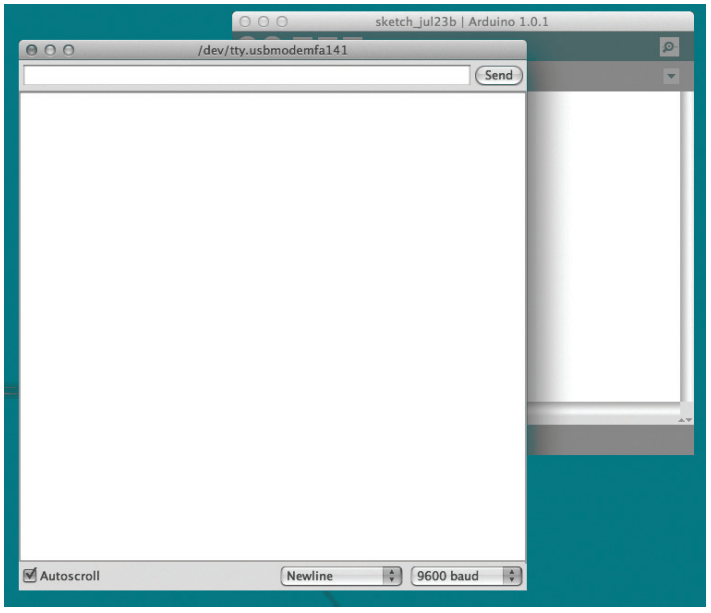Click the Arduino console resize arrows
711x613 pixels.
click(685, 420)
